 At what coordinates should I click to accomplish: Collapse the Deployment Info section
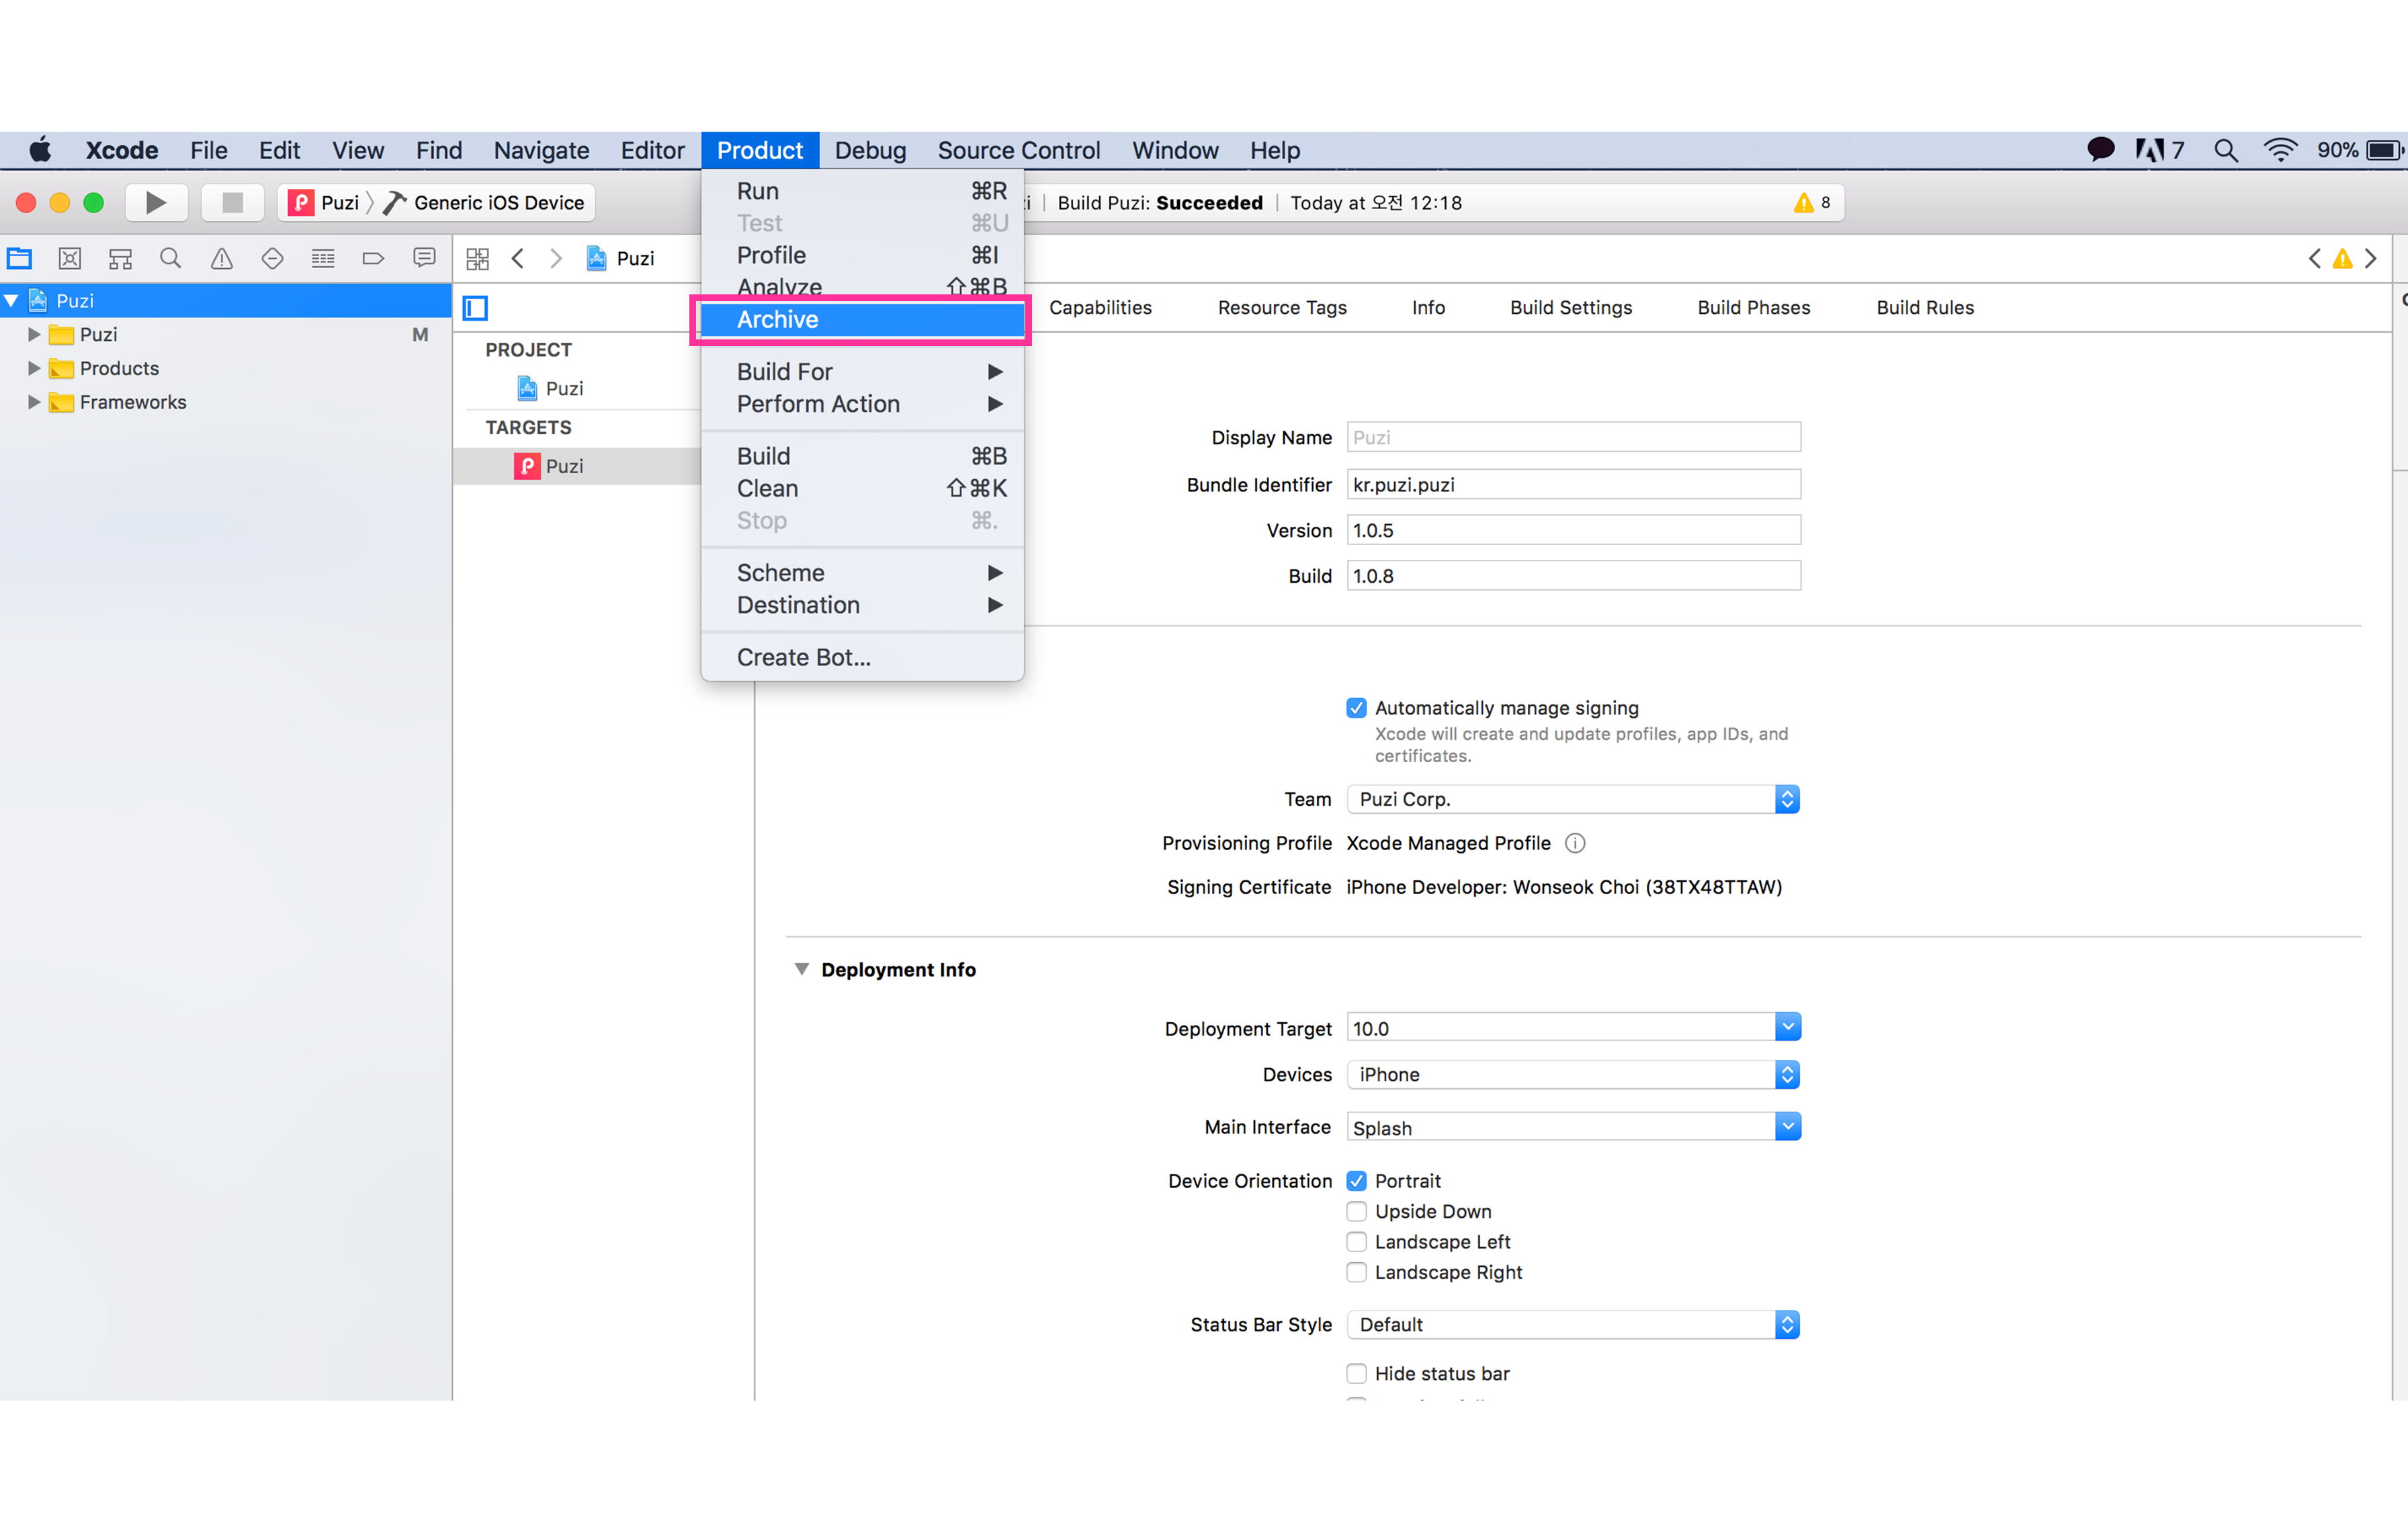click(801, 969)
